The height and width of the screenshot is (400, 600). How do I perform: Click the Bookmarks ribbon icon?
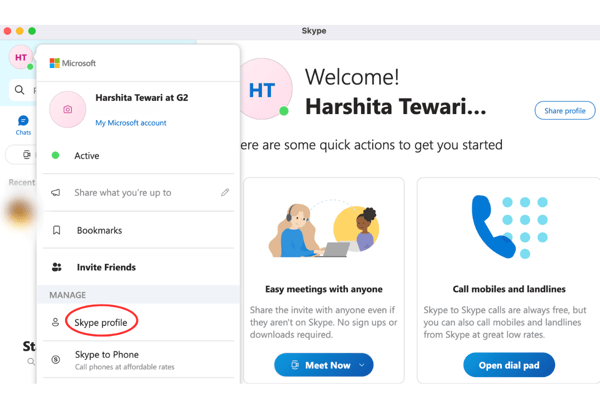[56, 230]
